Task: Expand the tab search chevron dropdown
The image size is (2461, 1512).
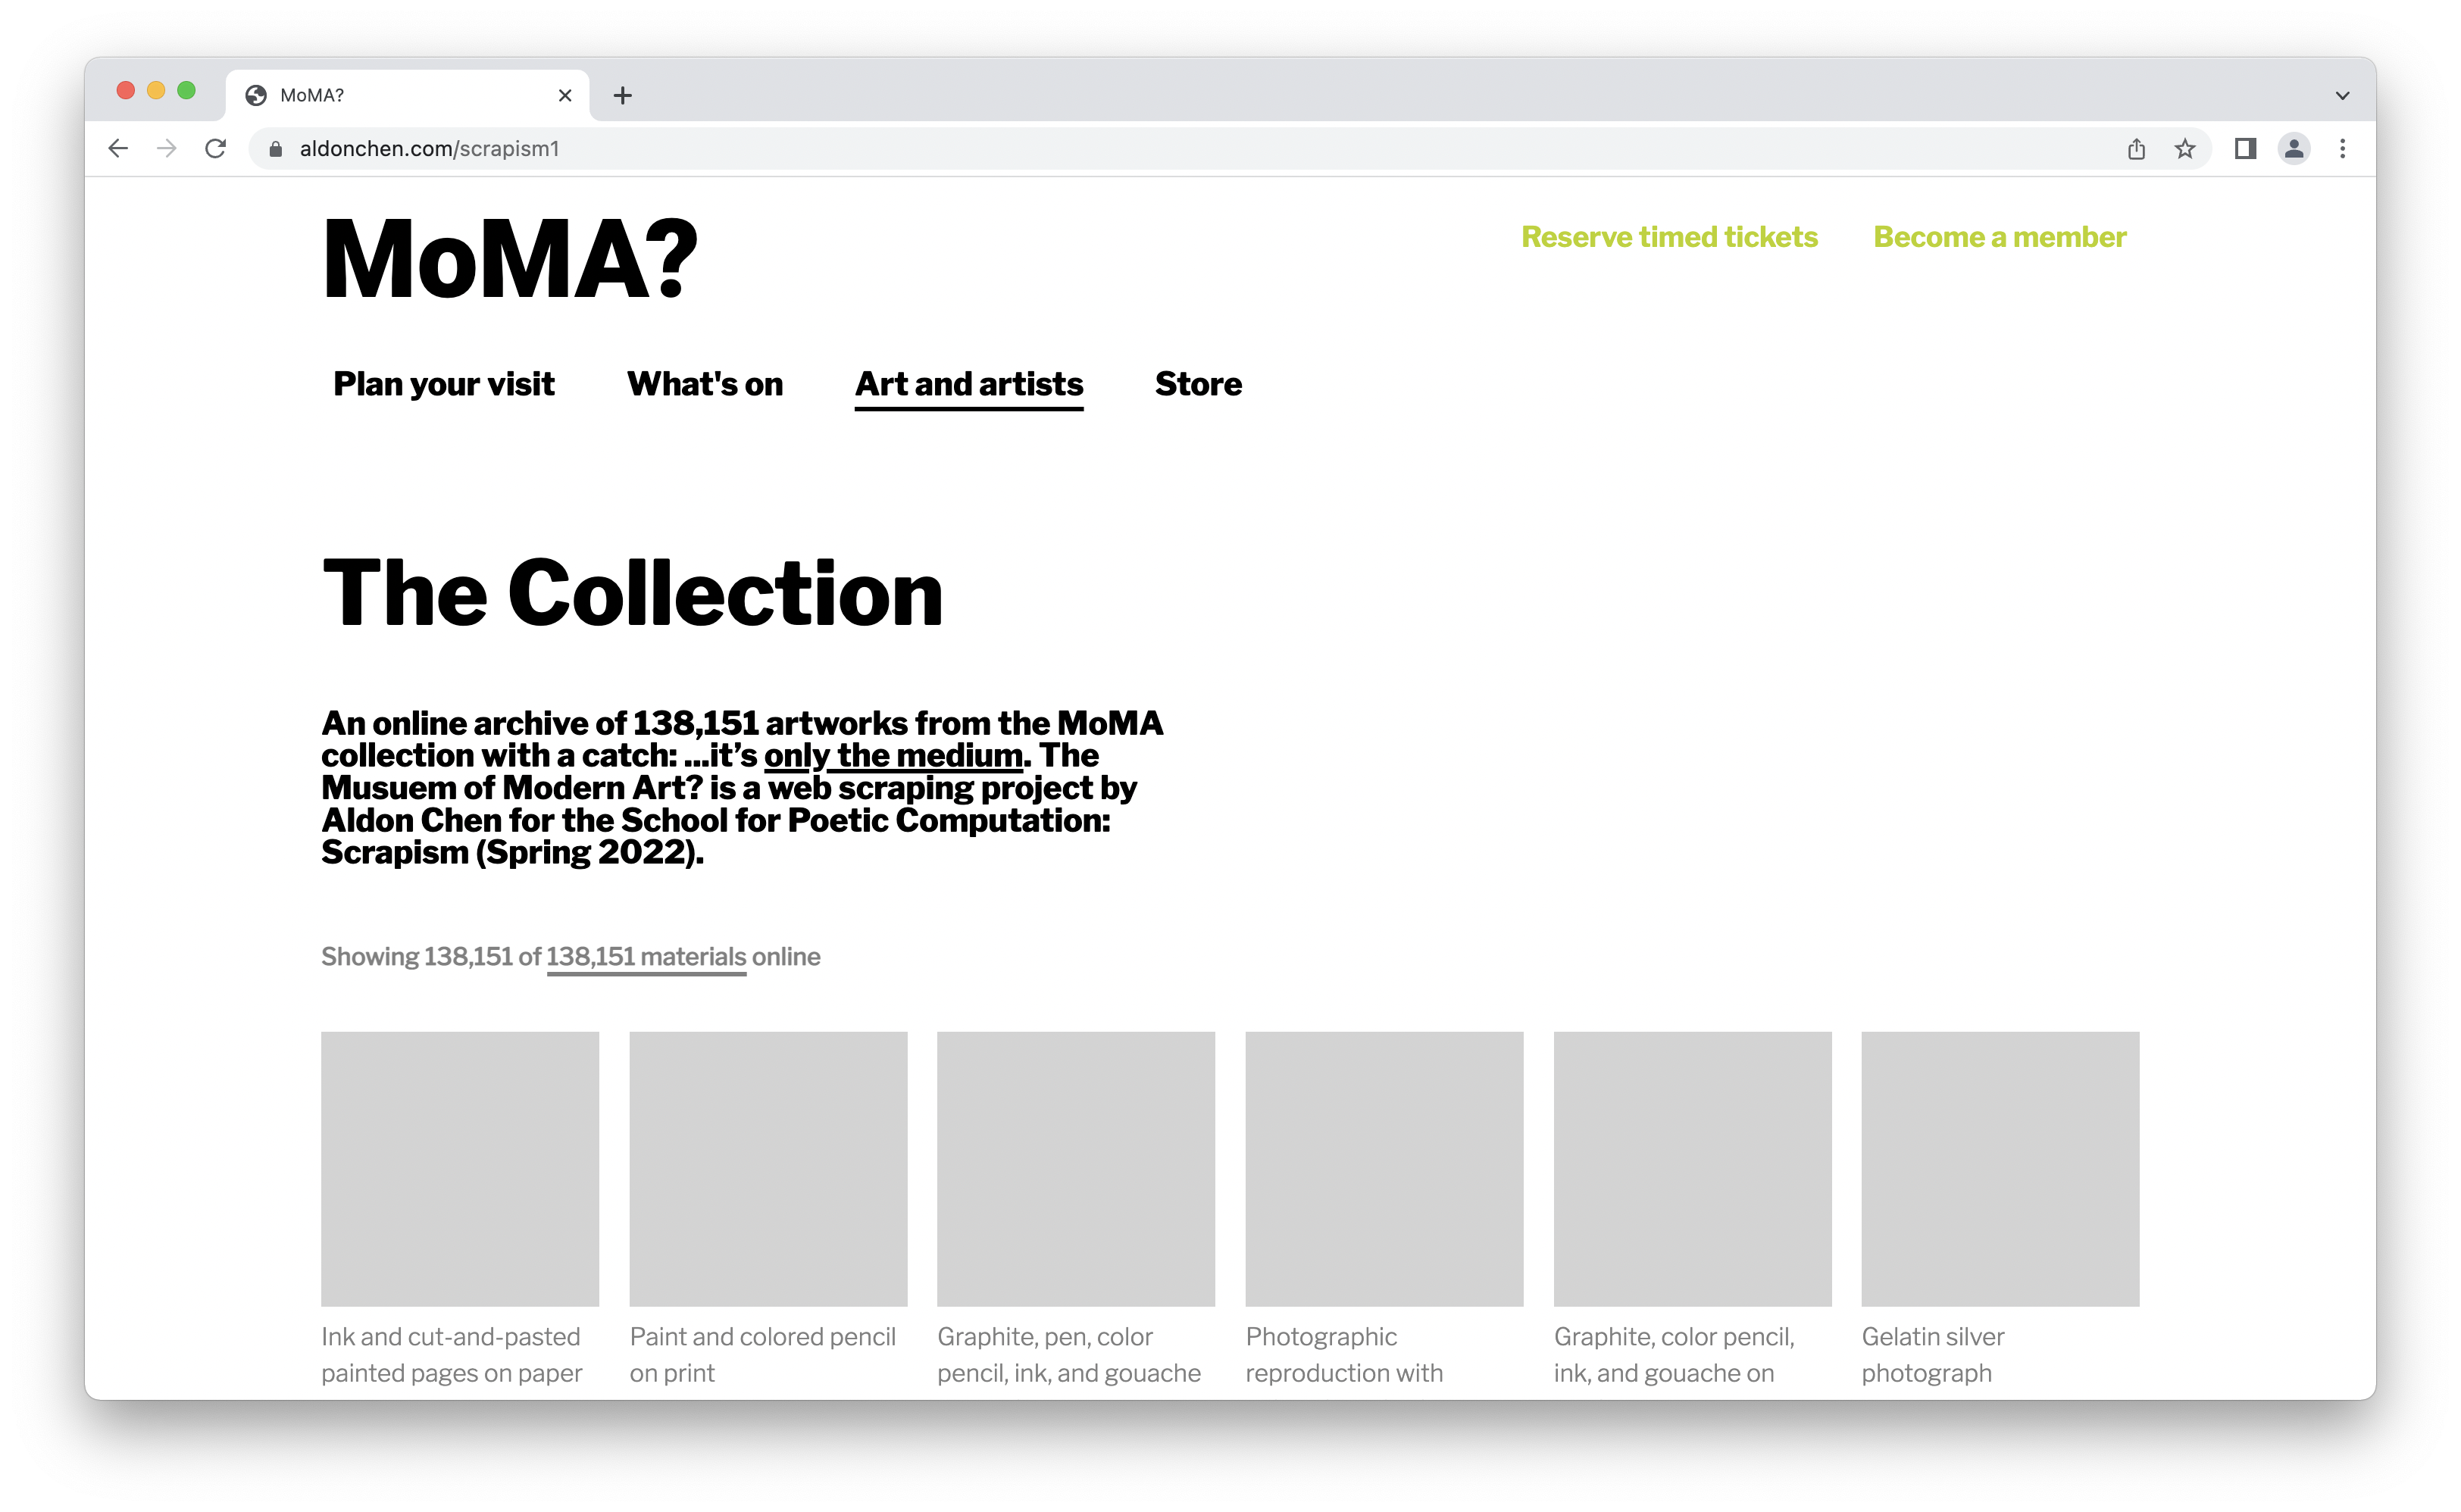Action: coord(2342,96)
